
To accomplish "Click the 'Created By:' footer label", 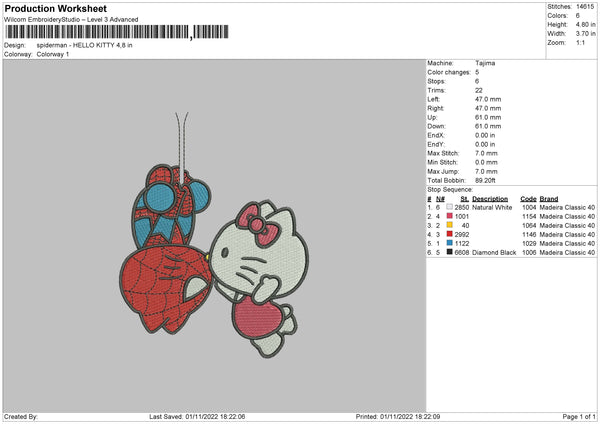I will (21, 416).
